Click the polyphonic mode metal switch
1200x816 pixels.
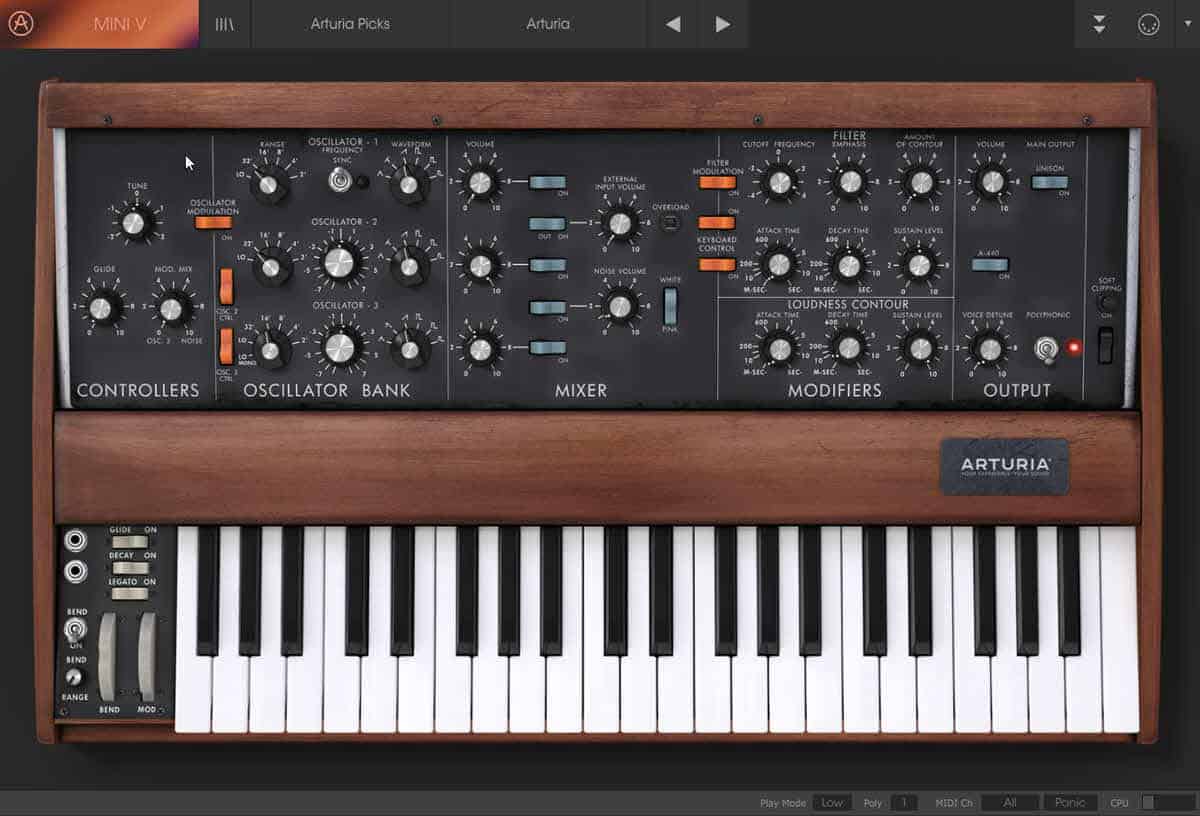(1045, 347)
